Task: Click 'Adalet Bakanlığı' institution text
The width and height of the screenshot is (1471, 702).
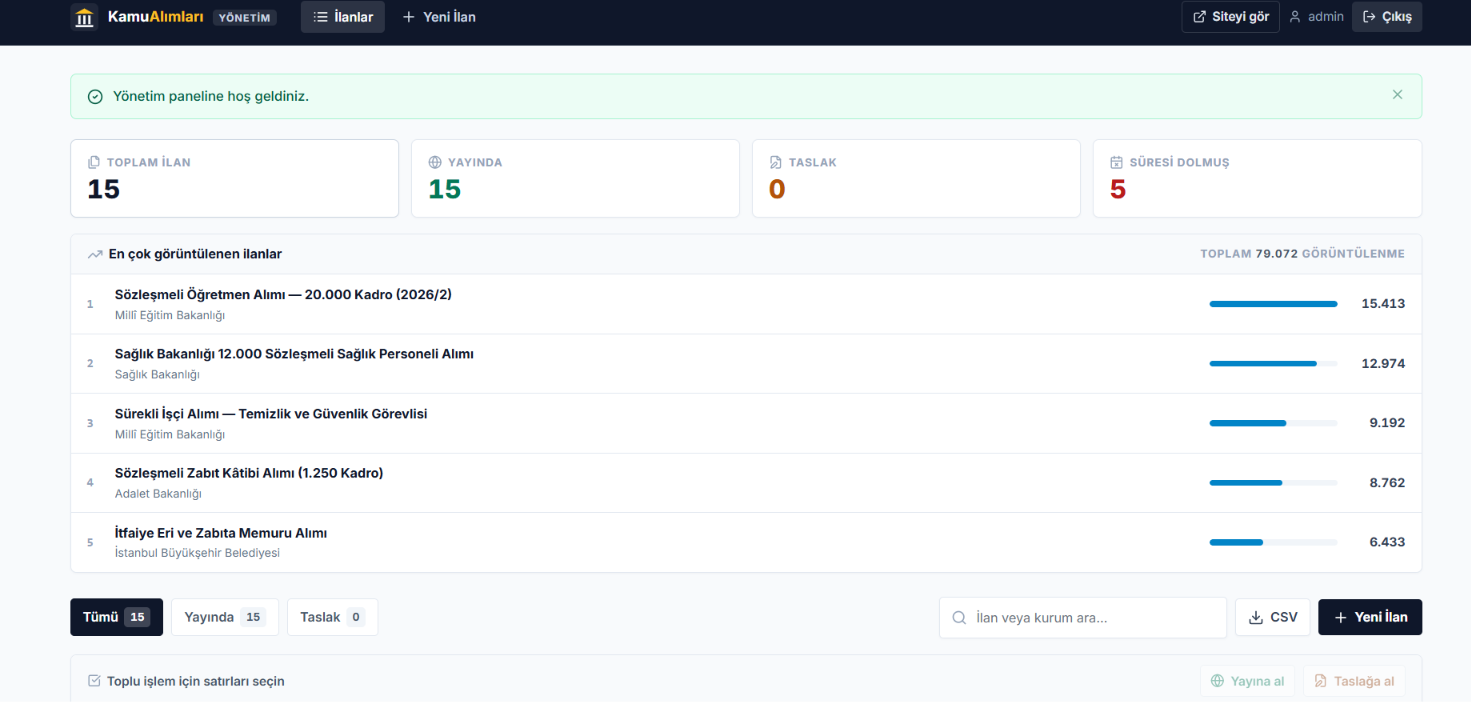Action: tap(158, 494)
